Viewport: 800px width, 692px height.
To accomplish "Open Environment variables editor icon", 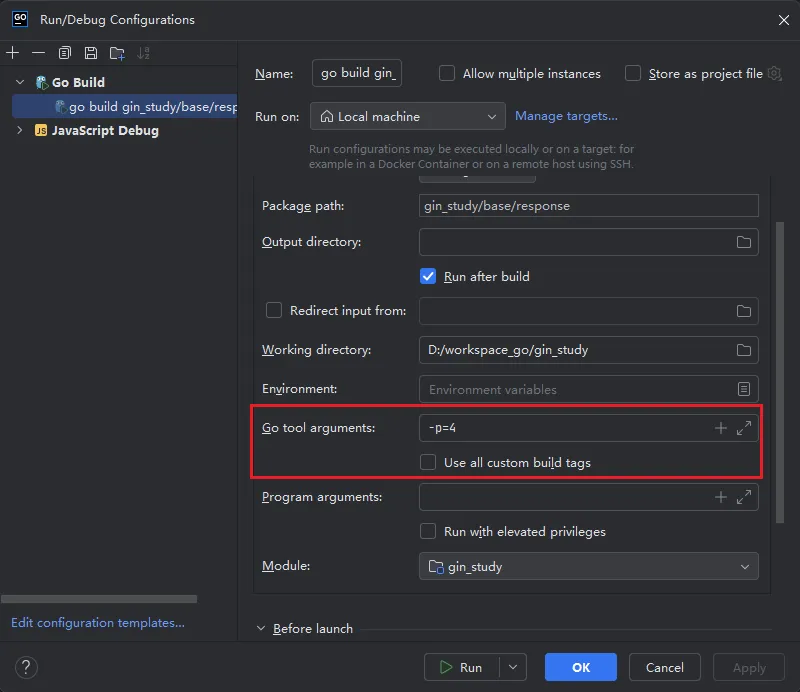I will click(x=744, y=389).
